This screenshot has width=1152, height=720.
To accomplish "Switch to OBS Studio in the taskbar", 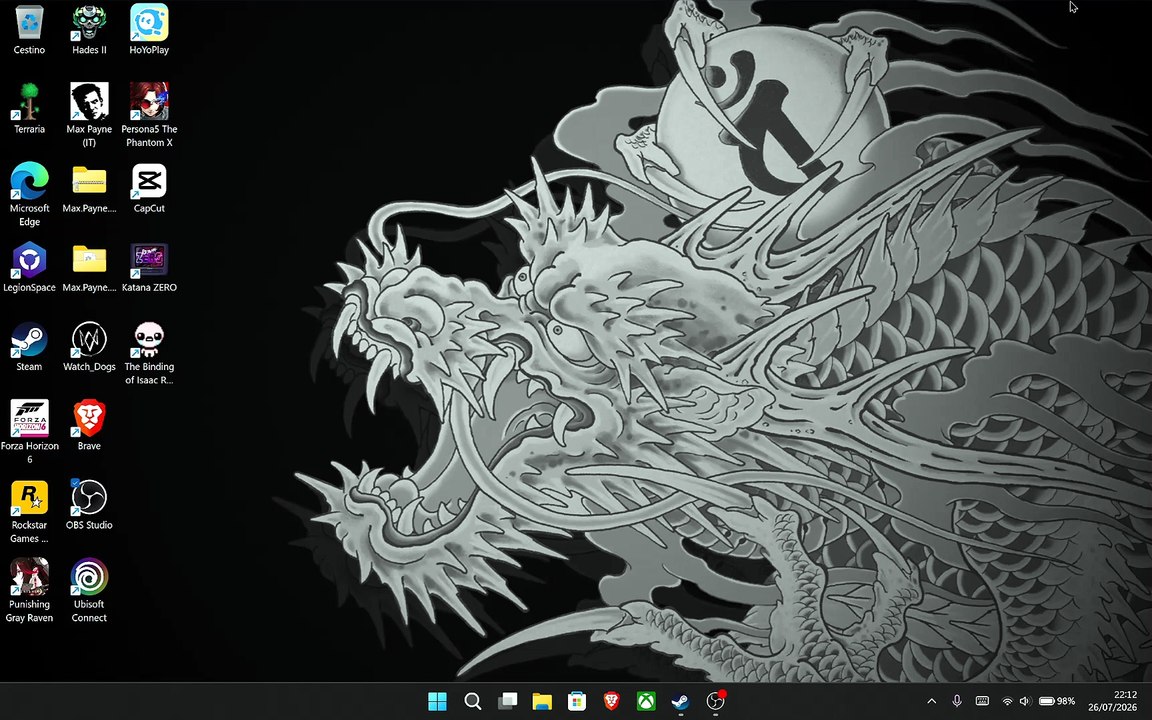I will tap(716, 702).
